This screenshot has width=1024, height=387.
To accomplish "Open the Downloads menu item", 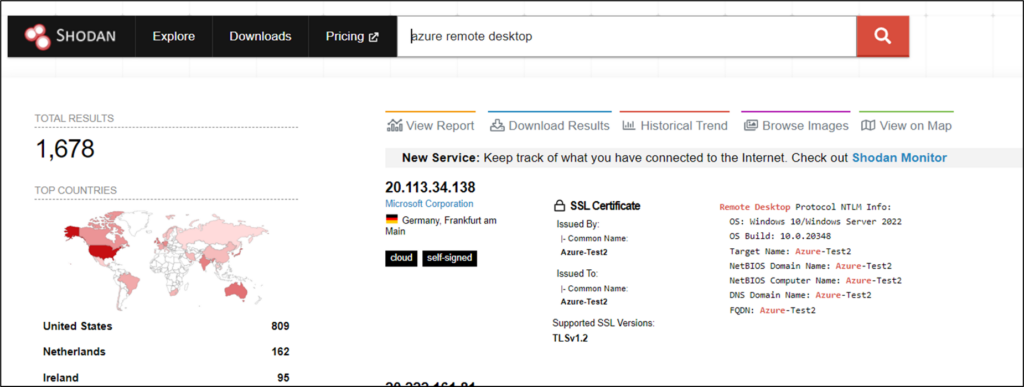I will coord(260,37).
